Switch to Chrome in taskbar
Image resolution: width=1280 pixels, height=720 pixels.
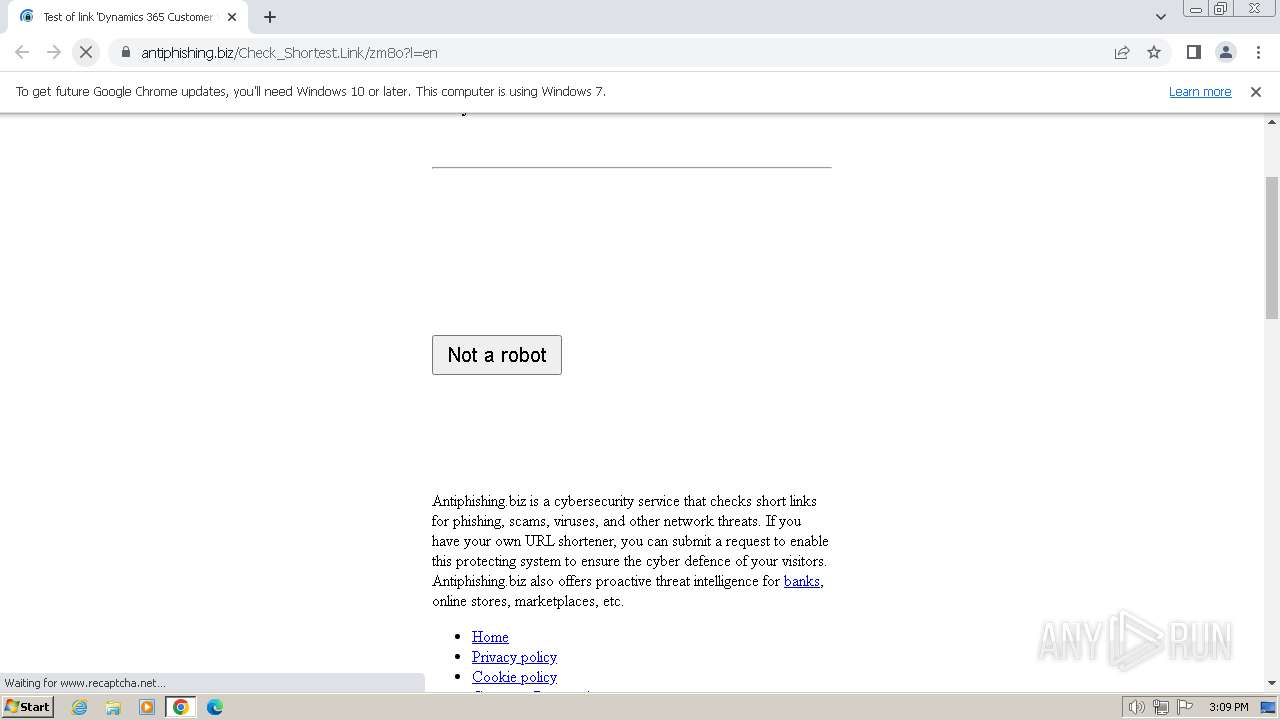pyautogui.click(x=181, y=707)
